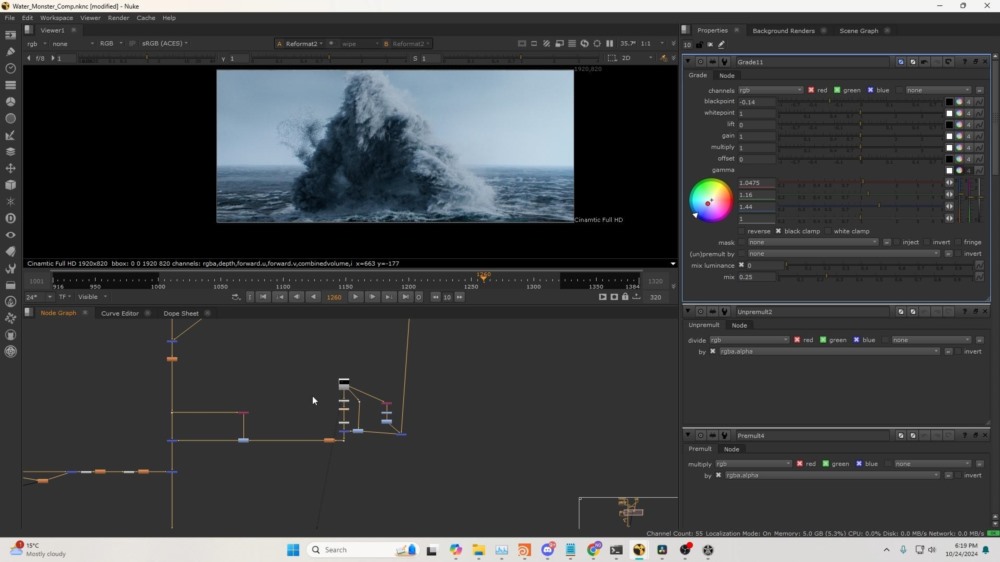
Task: Enable the fringe checkbox
Action: pyautogui.click(x=958, y=242)
